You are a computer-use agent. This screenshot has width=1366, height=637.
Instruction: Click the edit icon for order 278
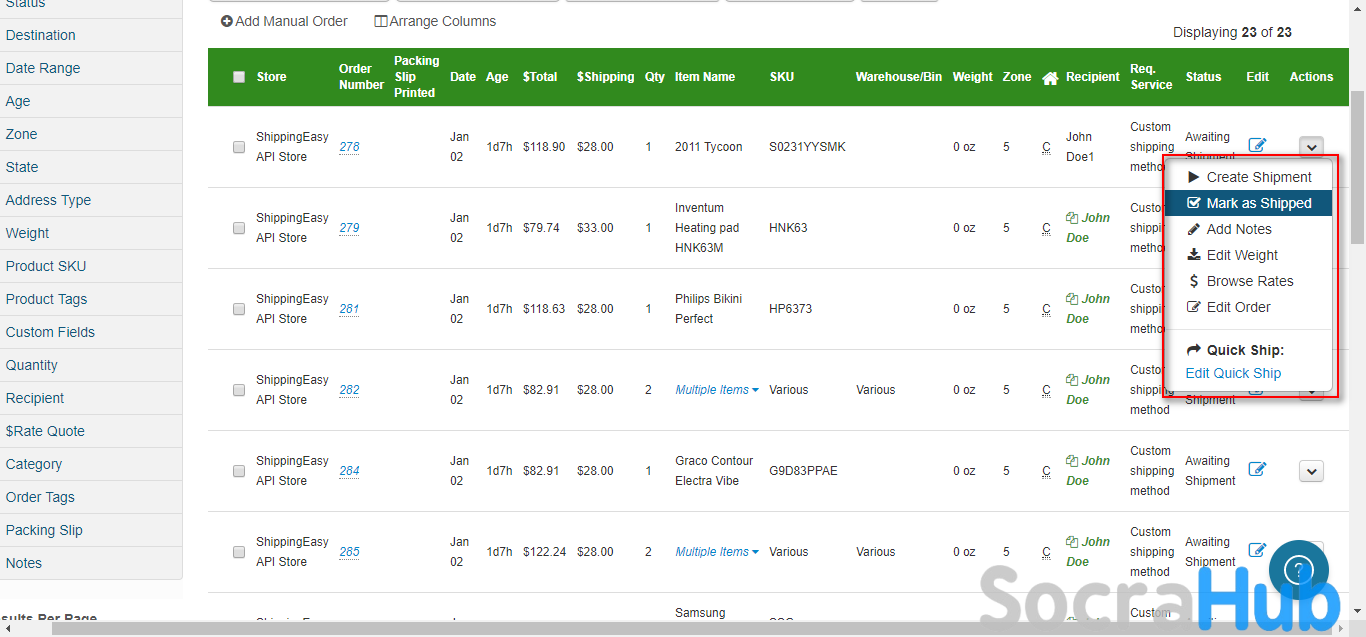pyautogui.click(x=1257, y=145)
